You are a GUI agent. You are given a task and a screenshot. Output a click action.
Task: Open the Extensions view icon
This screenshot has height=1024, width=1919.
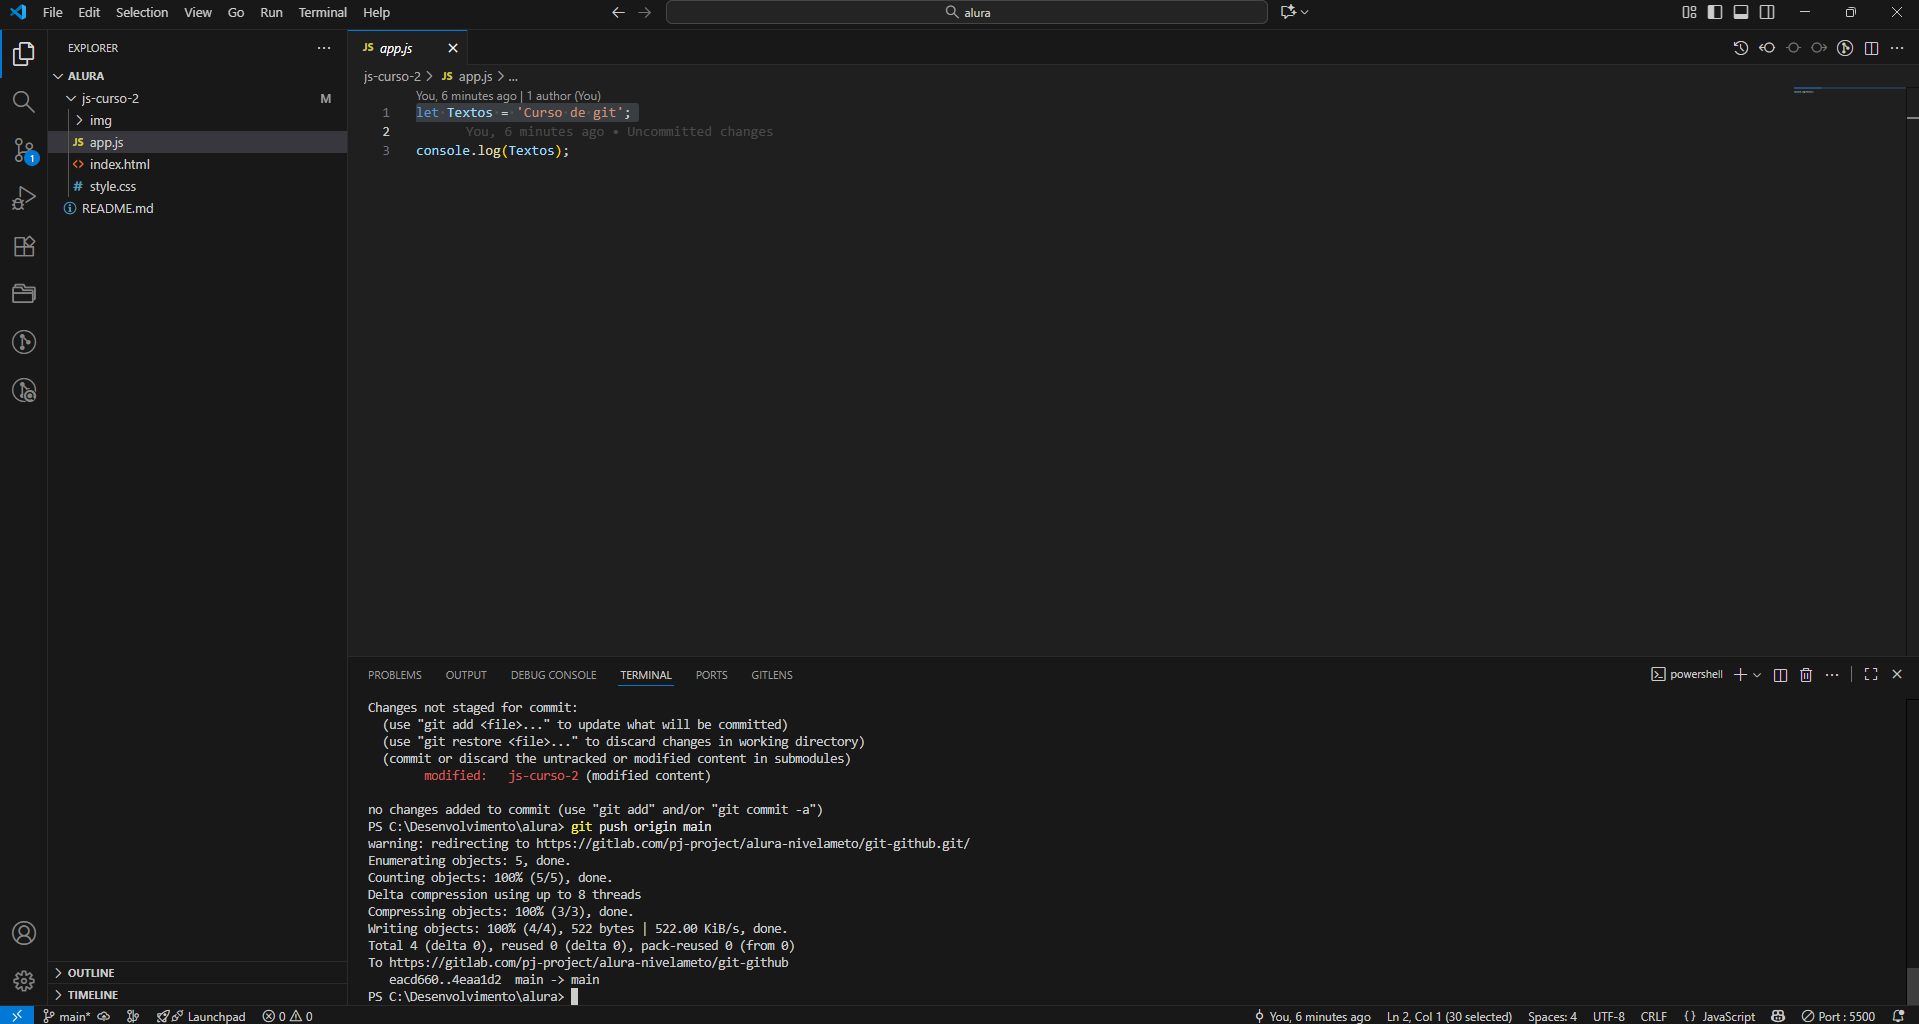click(x=24, y=246)
